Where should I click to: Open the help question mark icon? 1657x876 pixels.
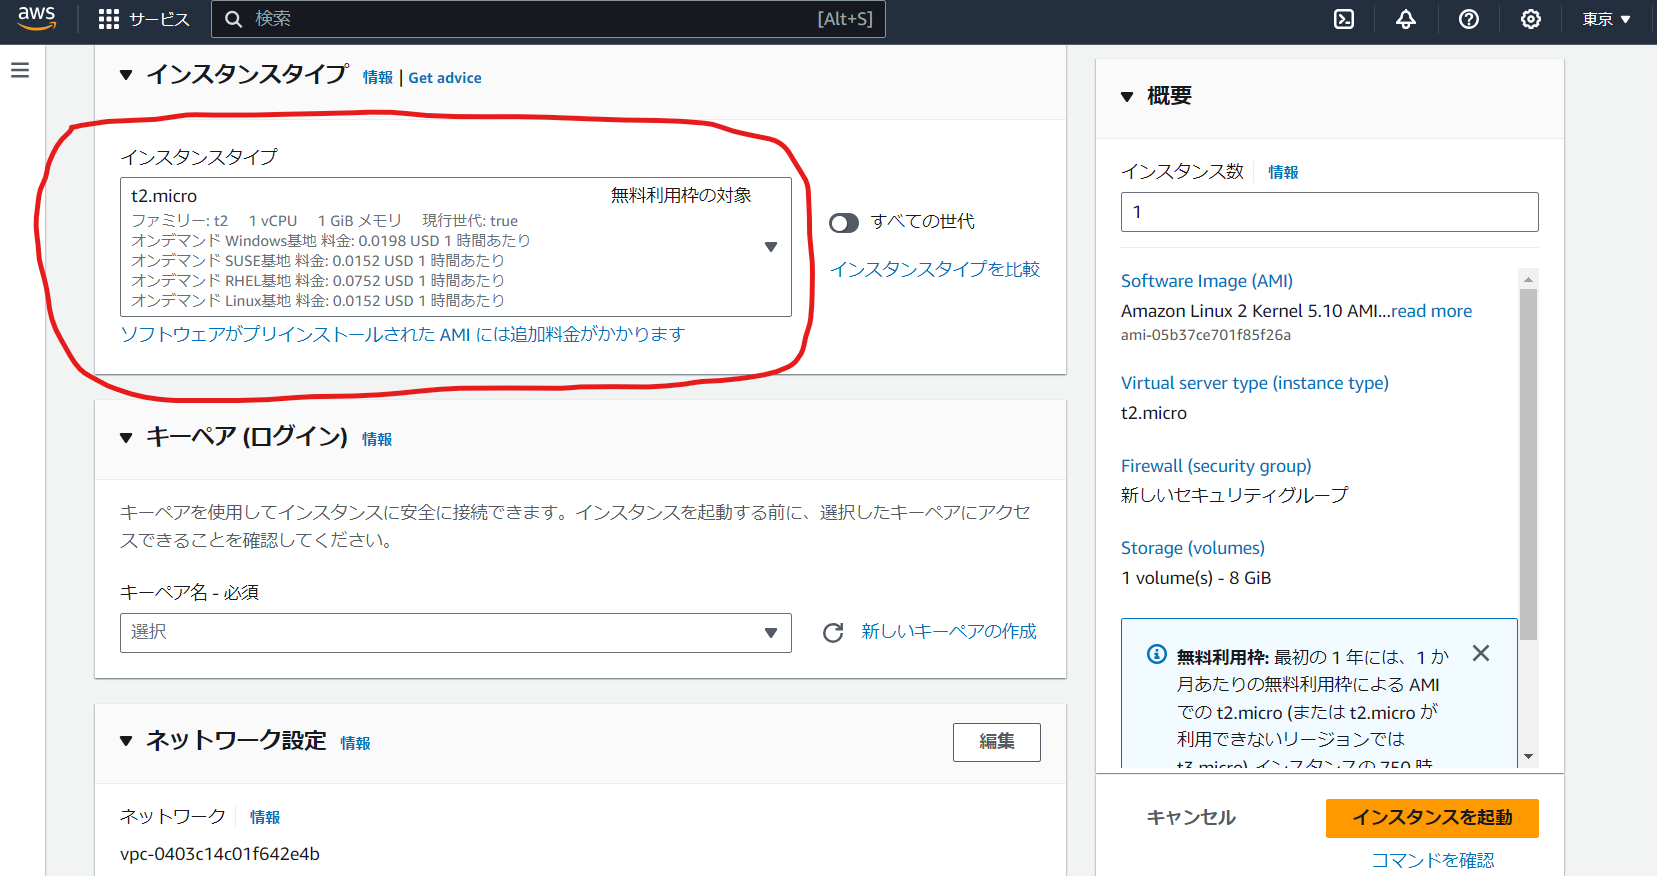[1469, 19]
